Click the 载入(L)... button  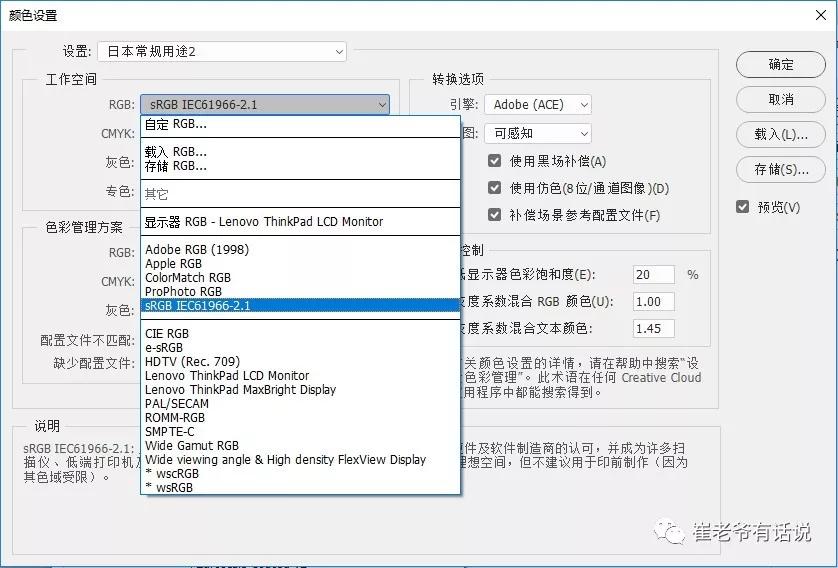coord(780,134)
